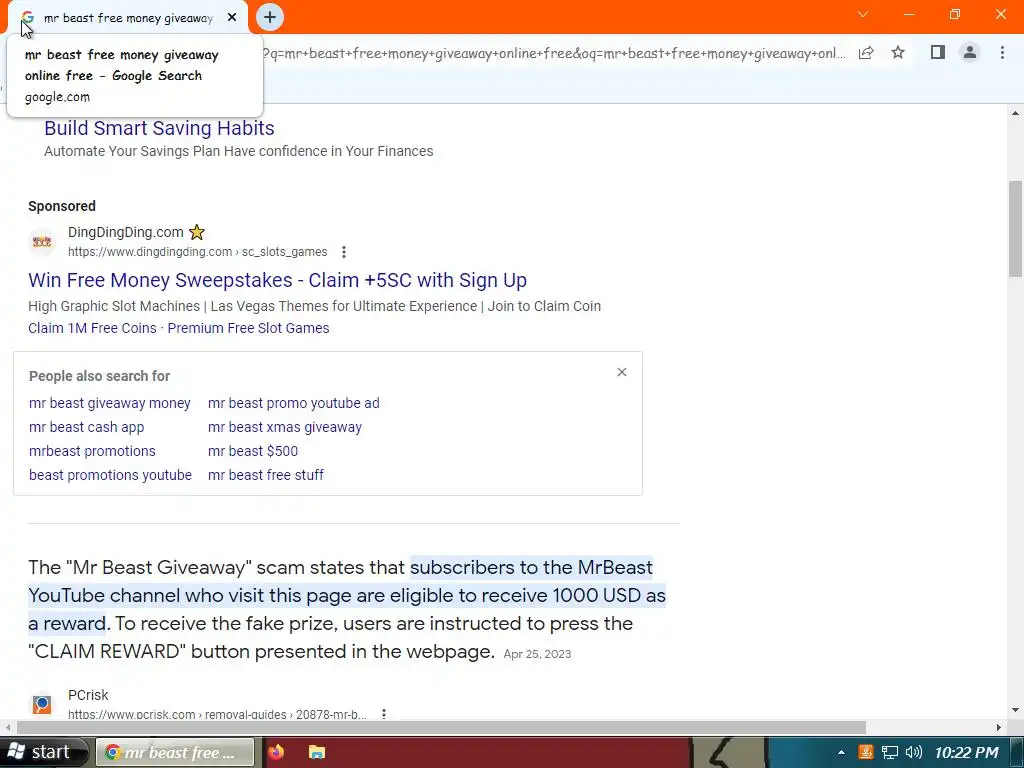The height and width of the screenshot is (768, 1024).
Task: Click the vertical scrollbar down arrow
Action: coord(1016,710)
